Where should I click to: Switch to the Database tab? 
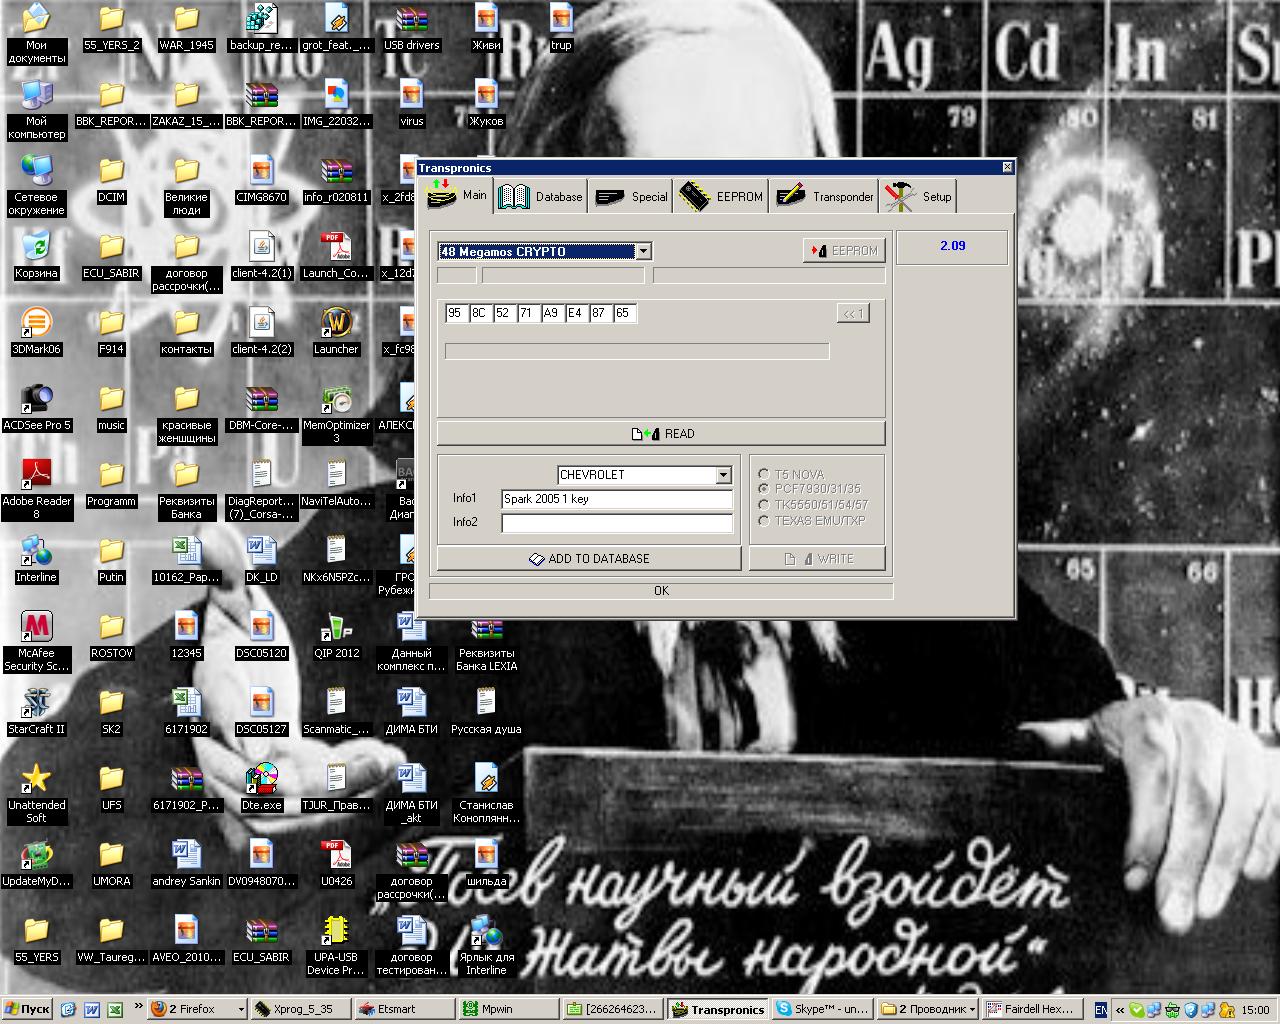[541, 196]
